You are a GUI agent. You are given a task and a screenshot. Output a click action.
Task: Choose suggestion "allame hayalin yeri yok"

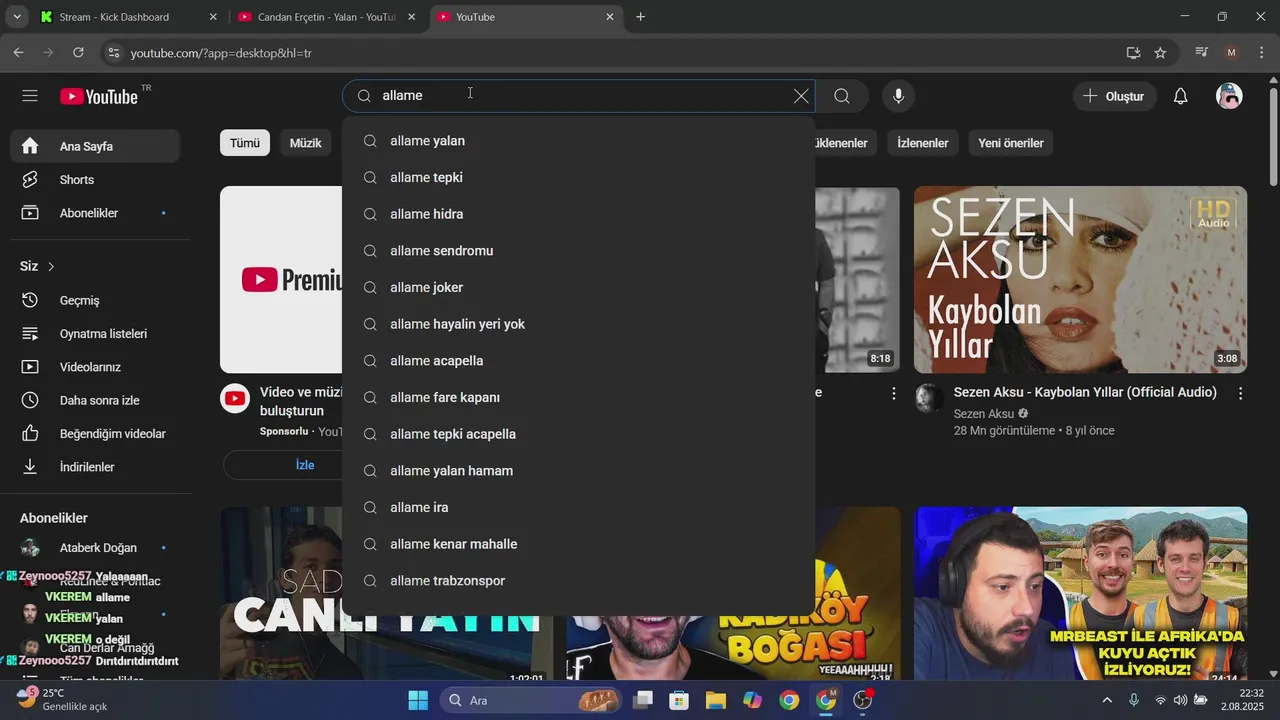click(x=578, y=324)
